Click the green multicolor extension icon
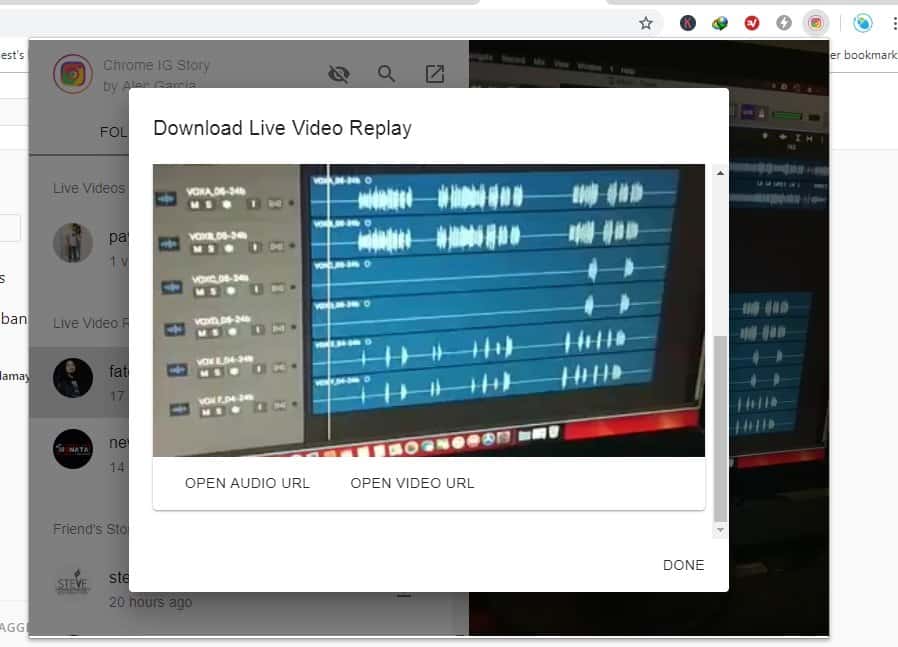Image resolution: width=898 pixels, height=647 pixels. click(720, 23)
